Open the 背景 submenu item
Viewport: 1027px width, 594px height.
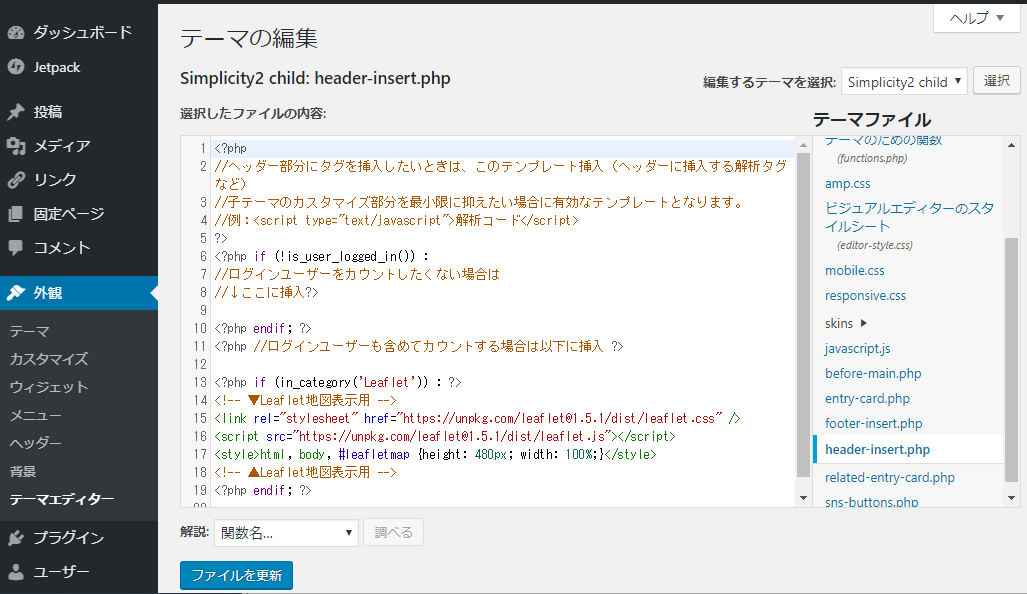(x=23, y=472)
